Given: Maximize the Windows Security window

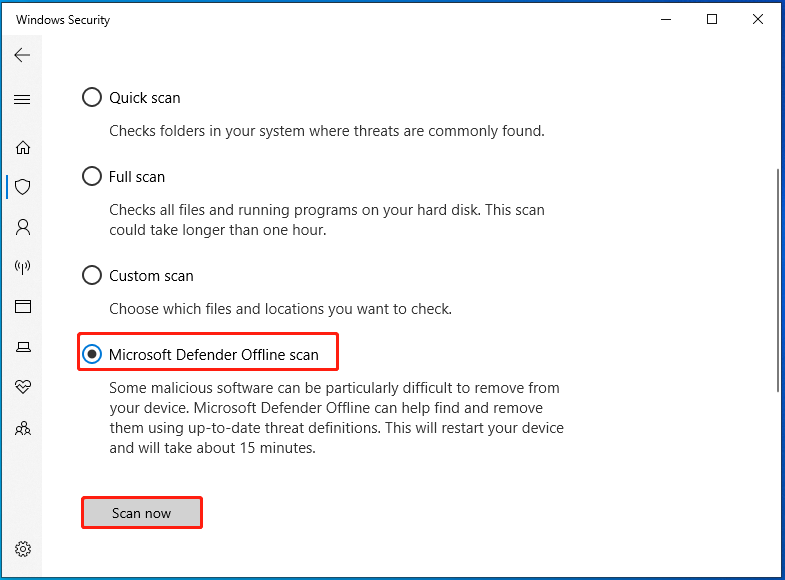Looking at the screenshot, I should click(x=711, y=20).
